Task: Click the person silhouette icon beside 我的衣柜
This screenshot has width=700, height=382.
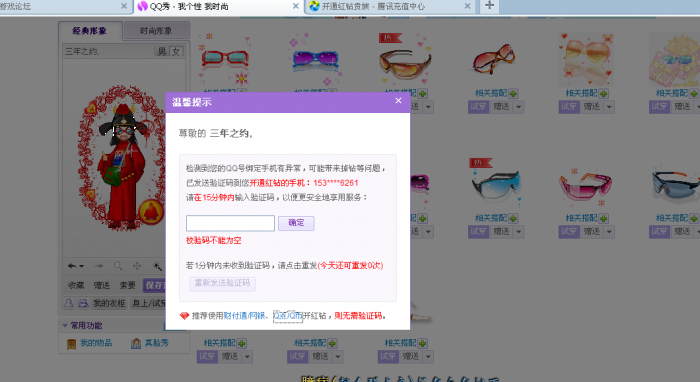Action: [x=69, y=303]
